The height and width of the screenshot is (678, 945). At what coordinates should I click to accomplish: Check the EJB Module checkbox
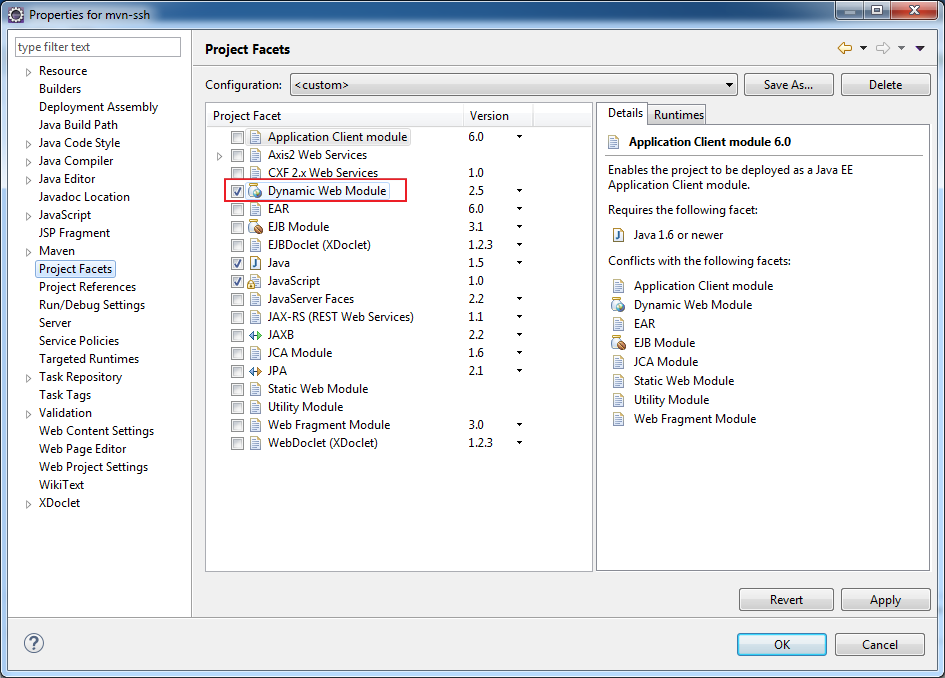coord(237,227)
